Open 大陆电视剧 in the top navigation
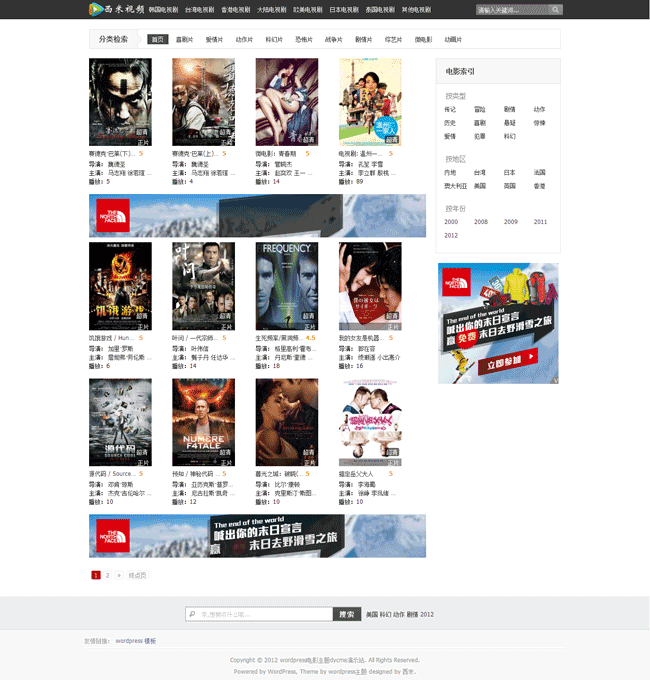 271,10
